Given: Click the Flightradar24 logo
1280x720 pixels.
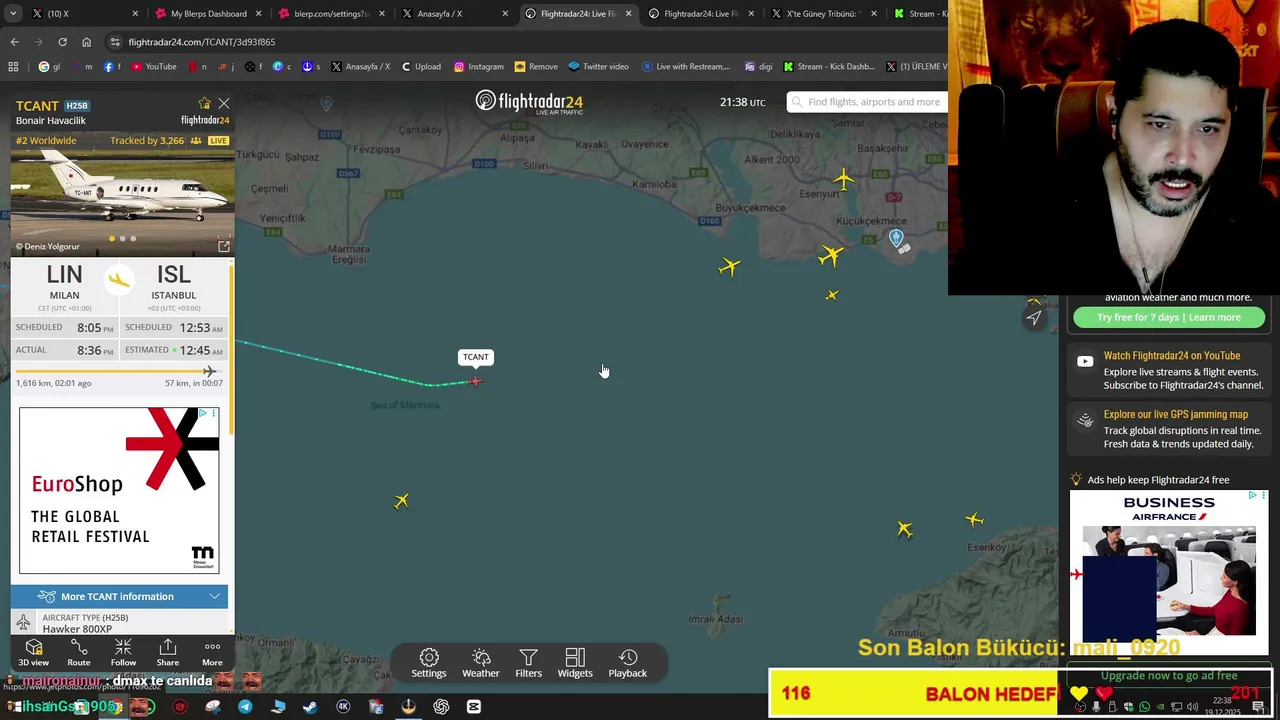Looking at the screenshot, I should 529,102.
